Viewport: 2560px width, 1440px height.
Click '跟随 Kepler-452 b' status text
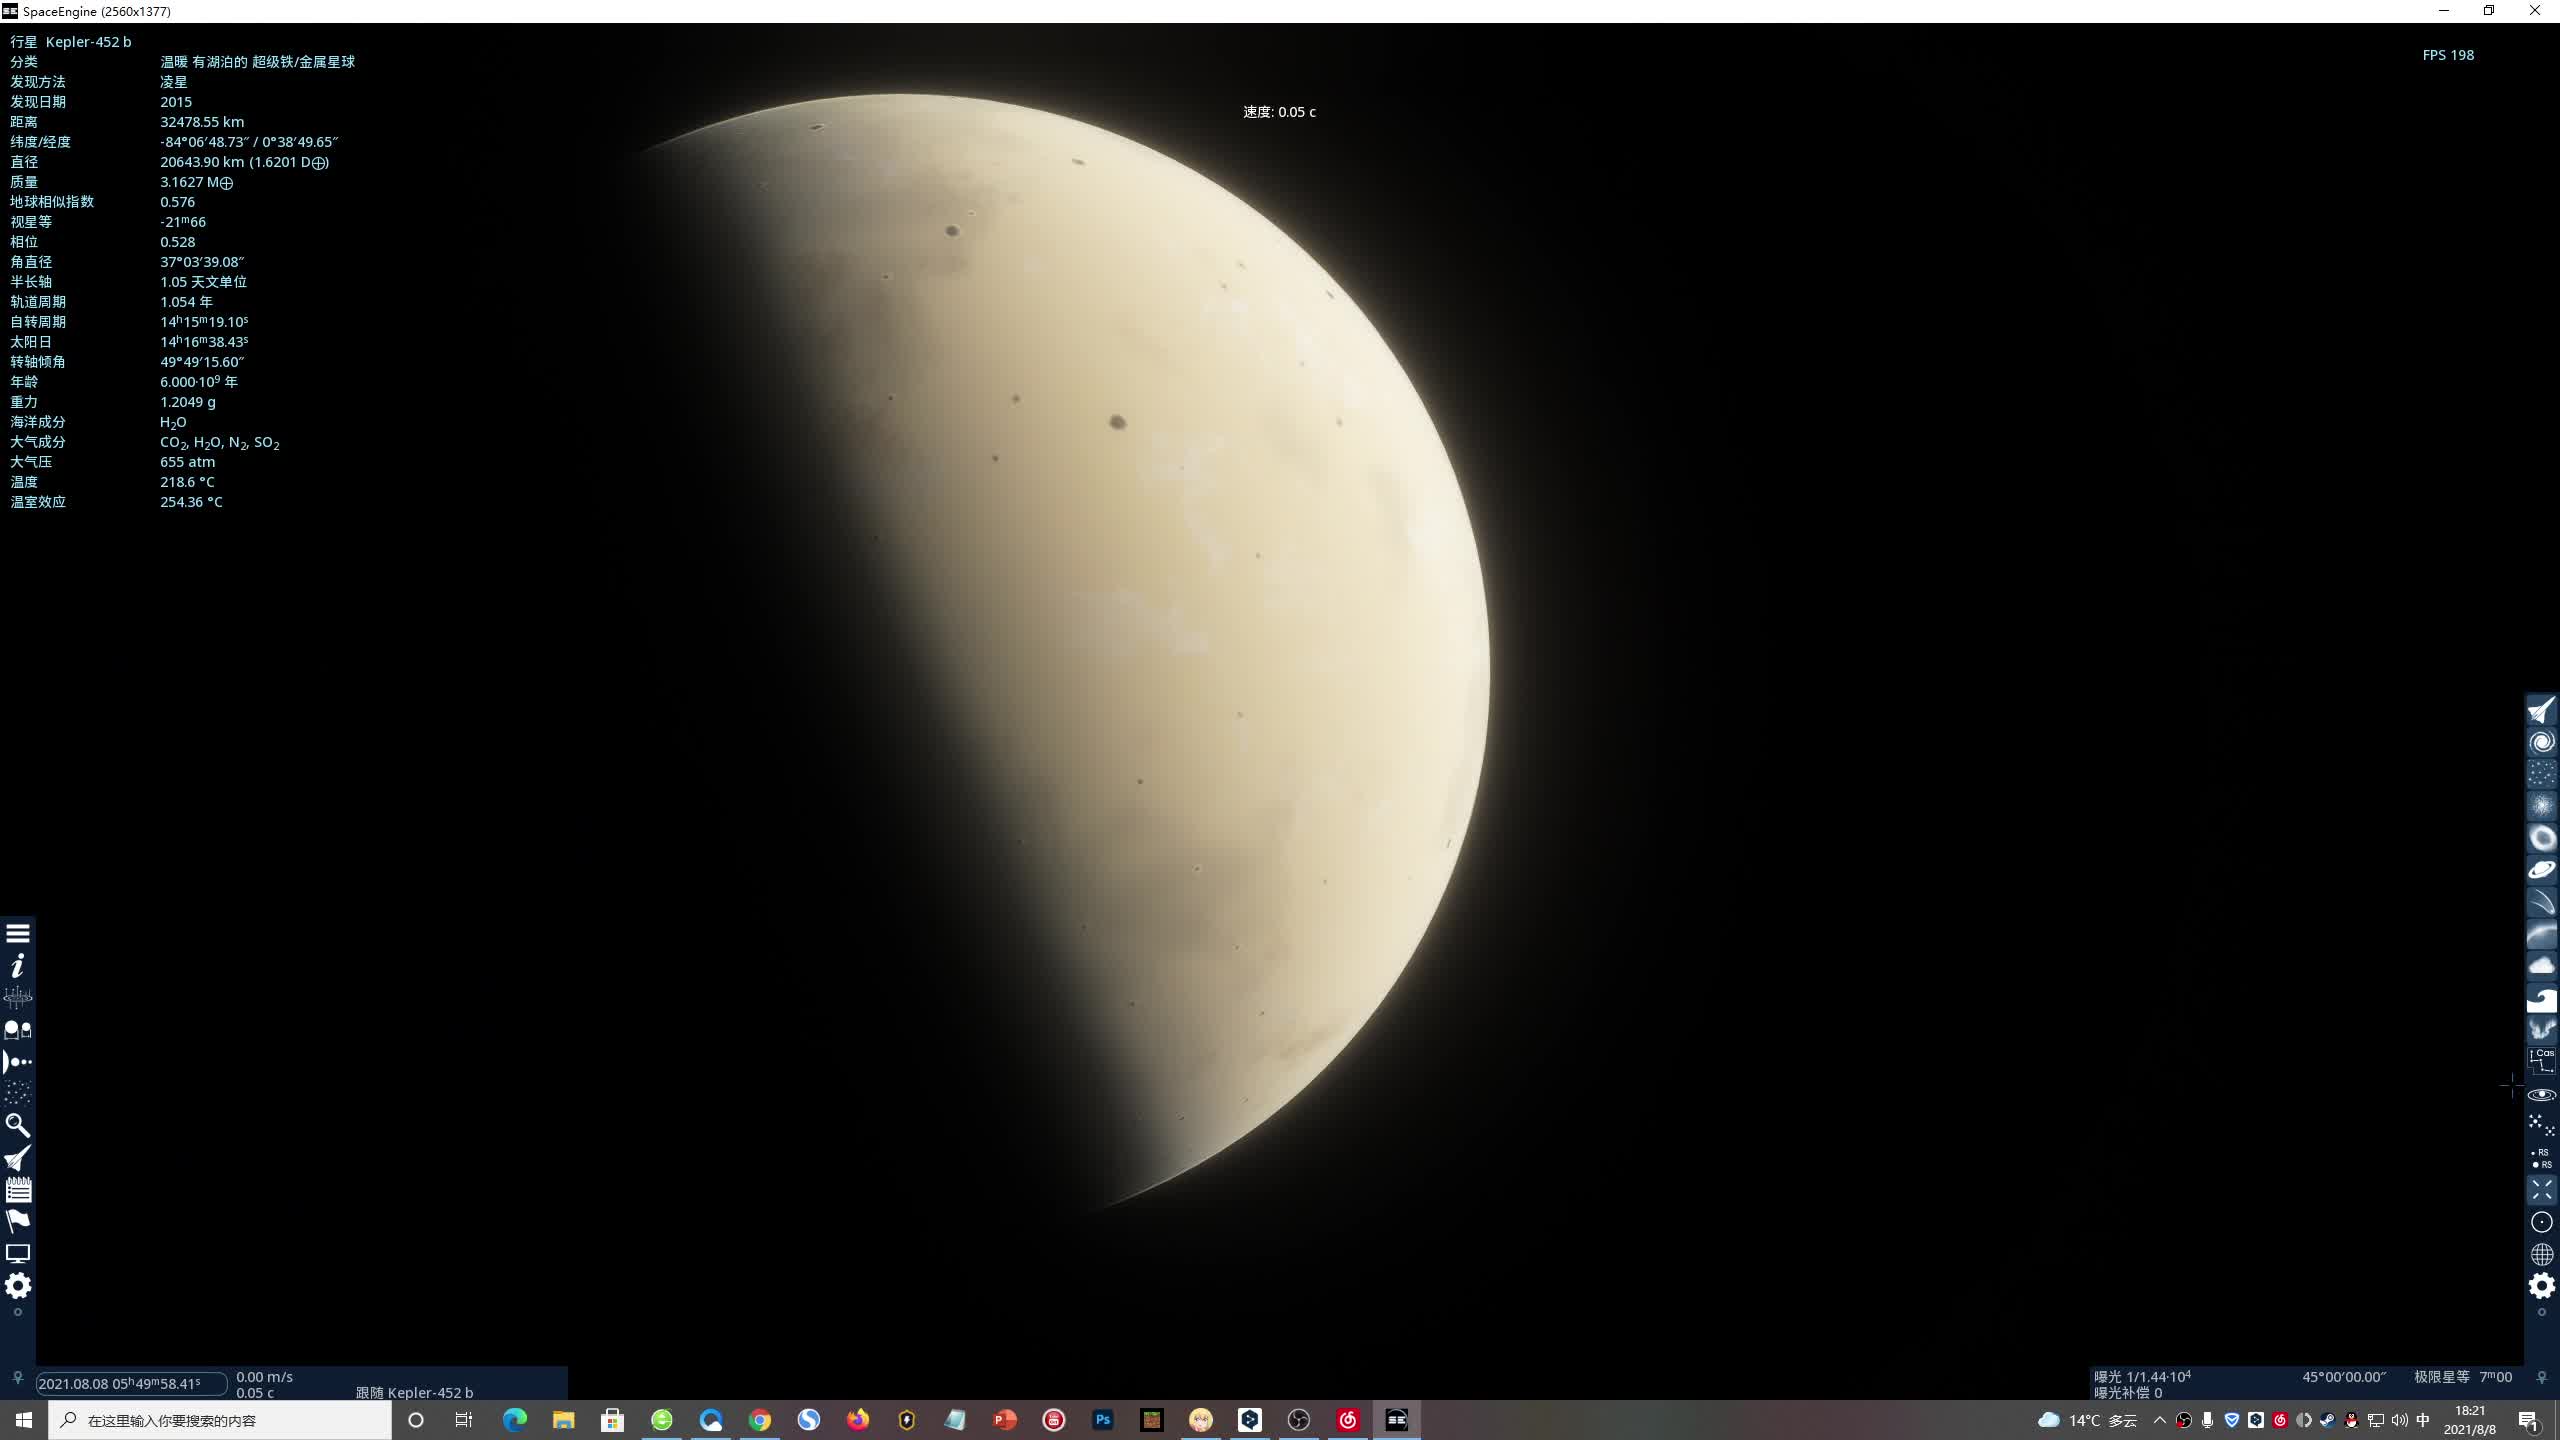tap(415, 1392)
